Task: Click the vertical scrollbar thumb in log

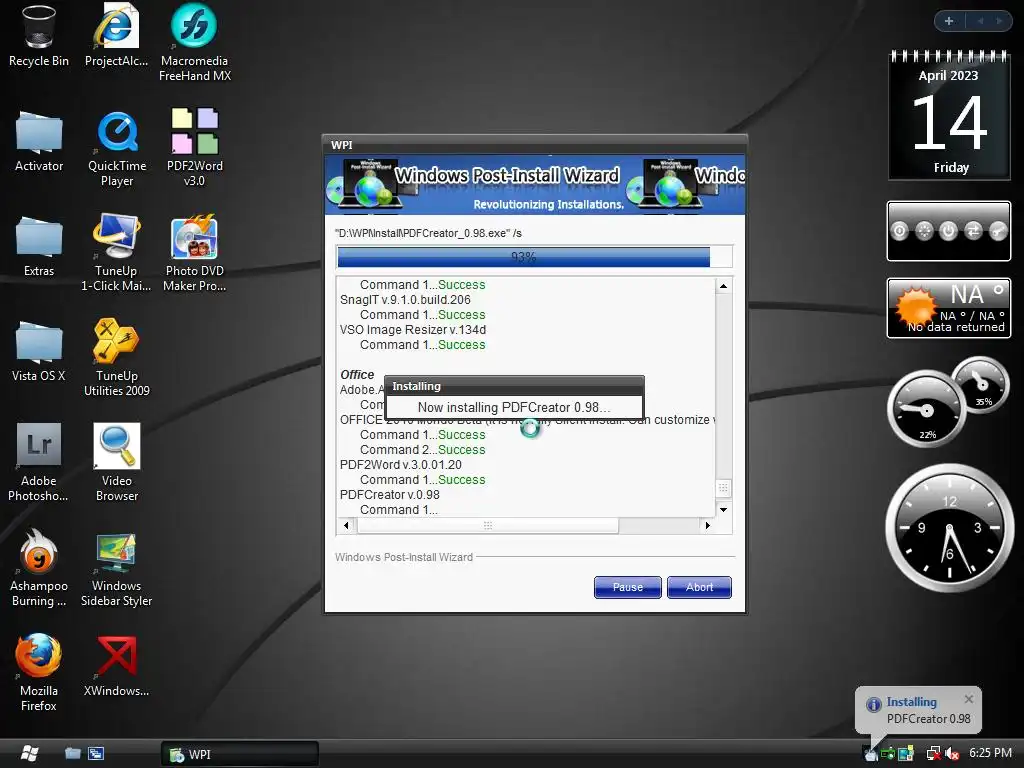Action: 724,488
